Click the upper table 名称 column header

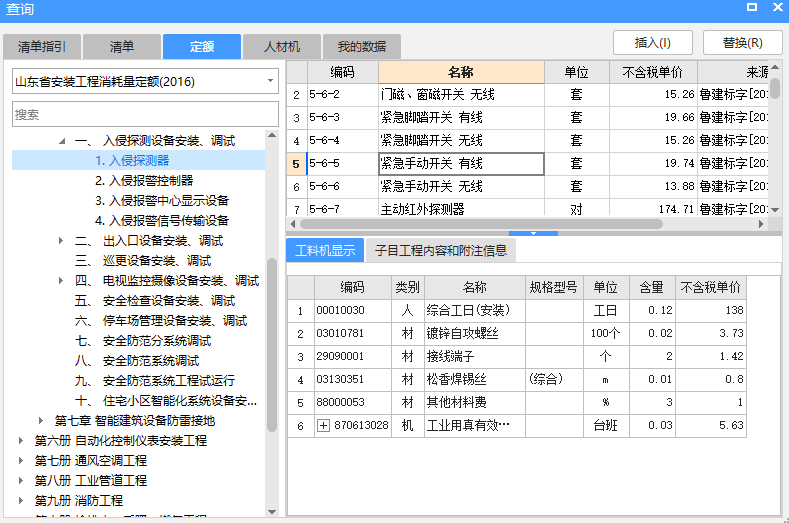(x=461, y=72)
